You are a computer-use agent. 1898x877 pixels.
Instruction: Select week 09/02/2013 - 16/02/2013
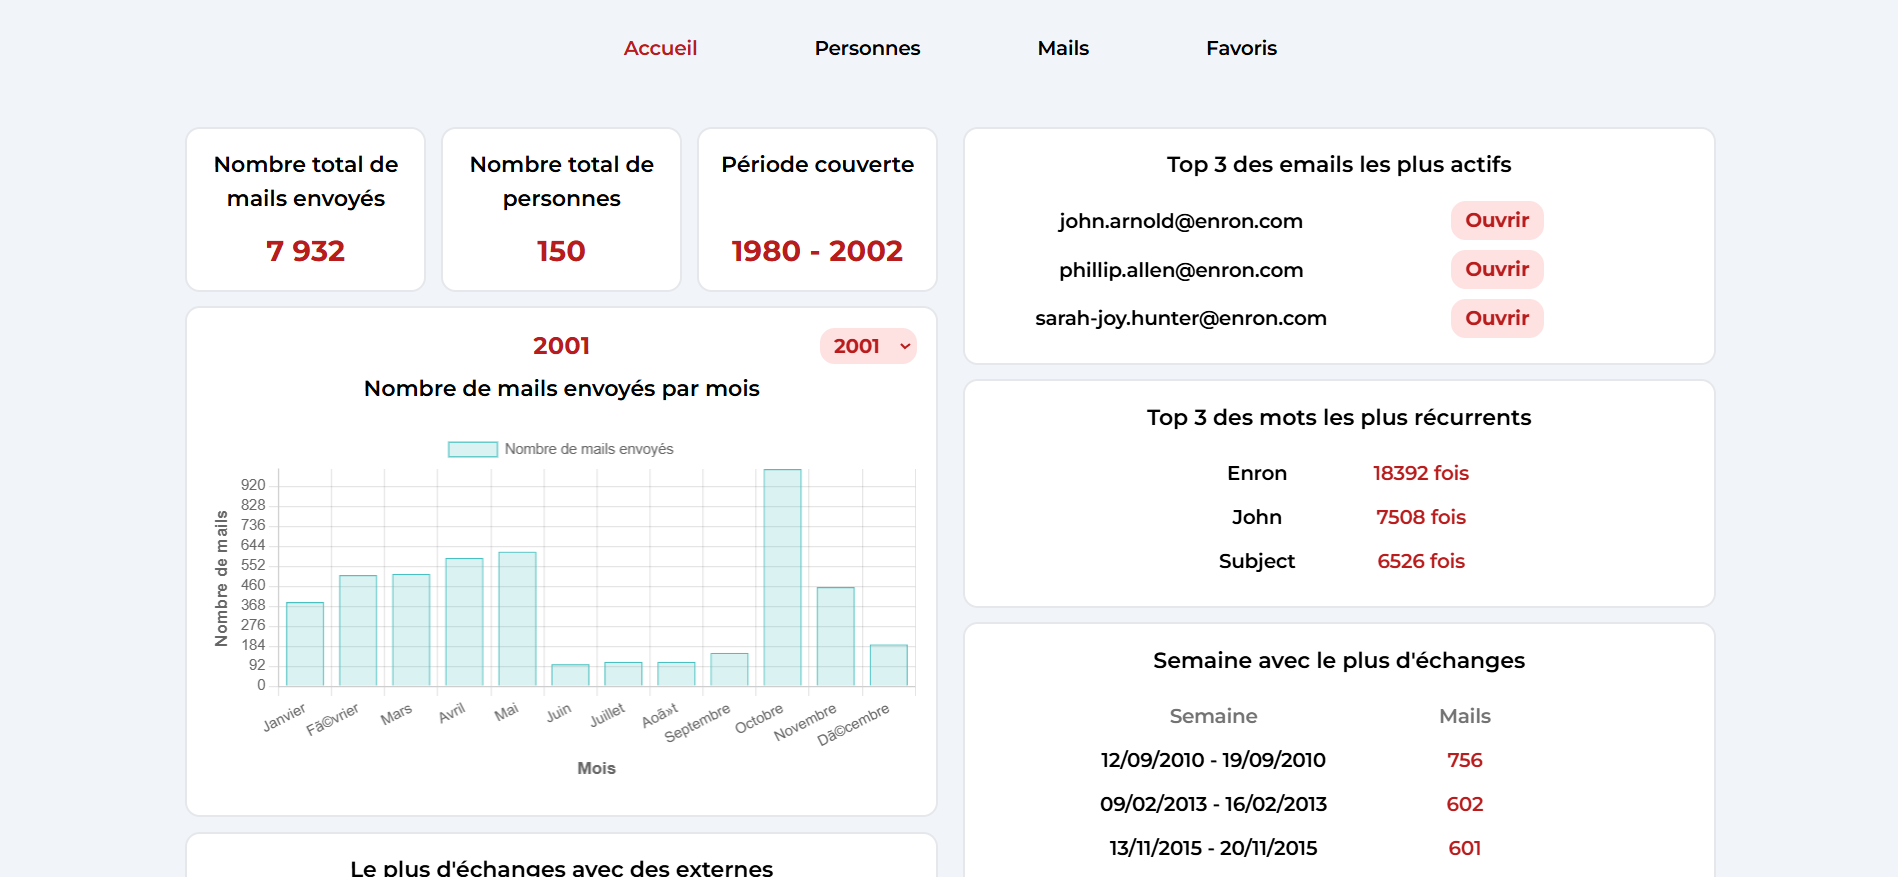(x=1213, y=804)
